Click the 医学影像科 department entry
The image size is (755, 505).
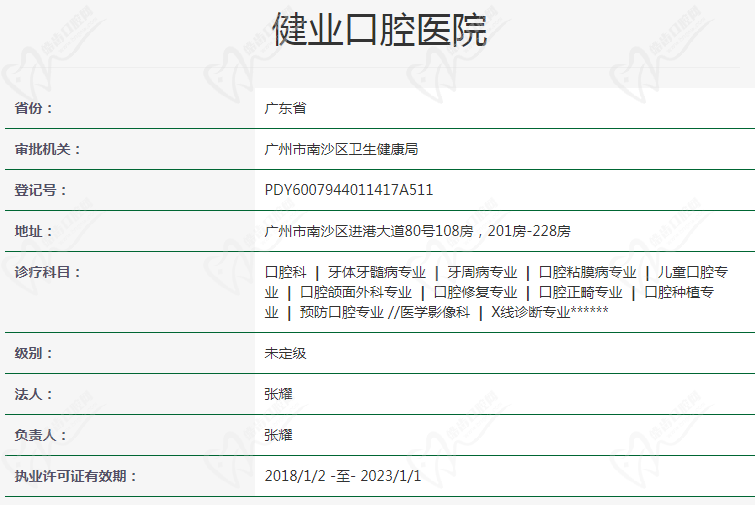coord(434,312)
